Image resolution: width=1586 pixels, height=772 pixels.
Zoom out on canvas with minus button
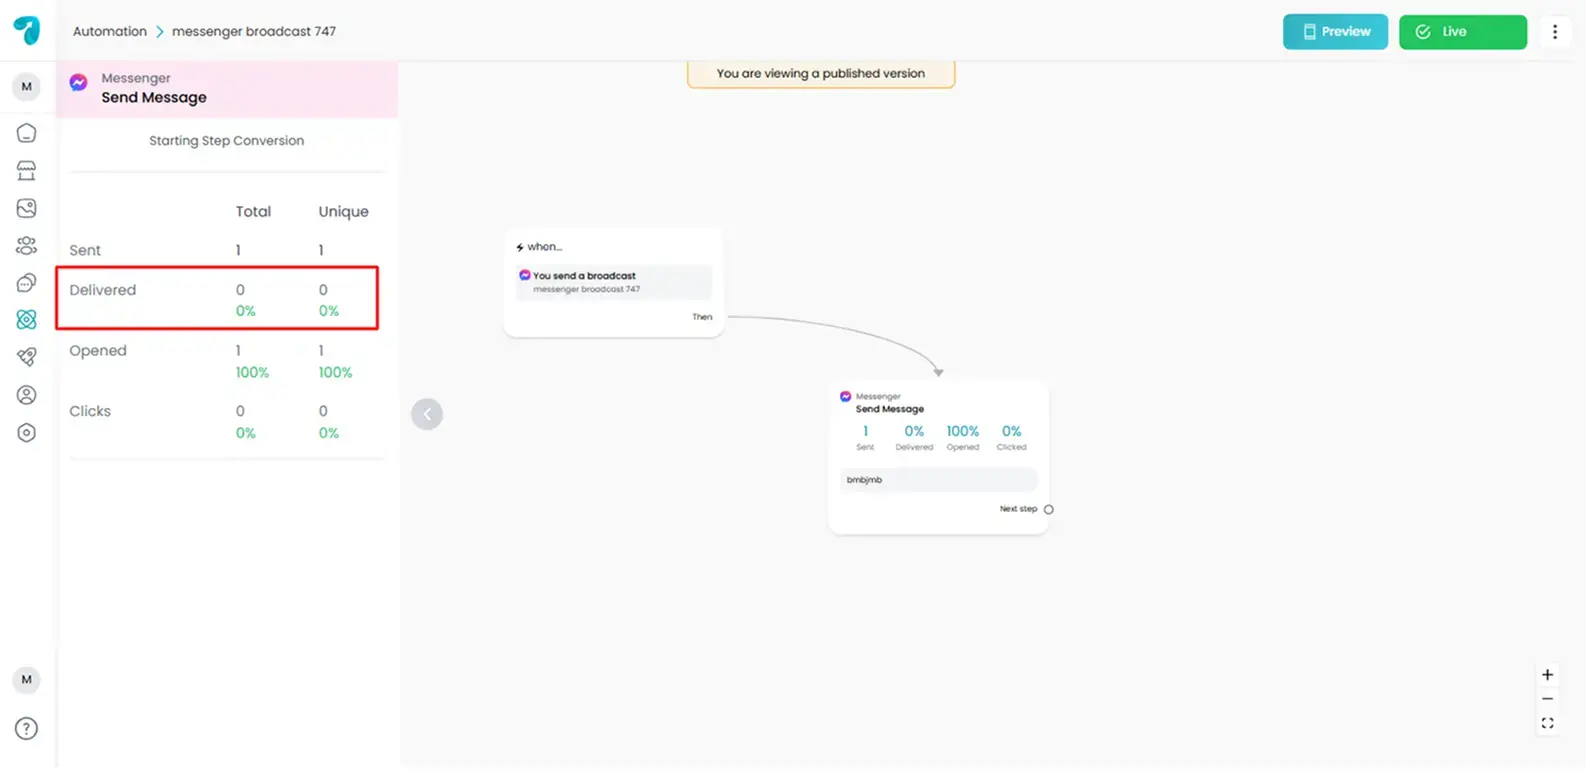[x=1547, y=699]
